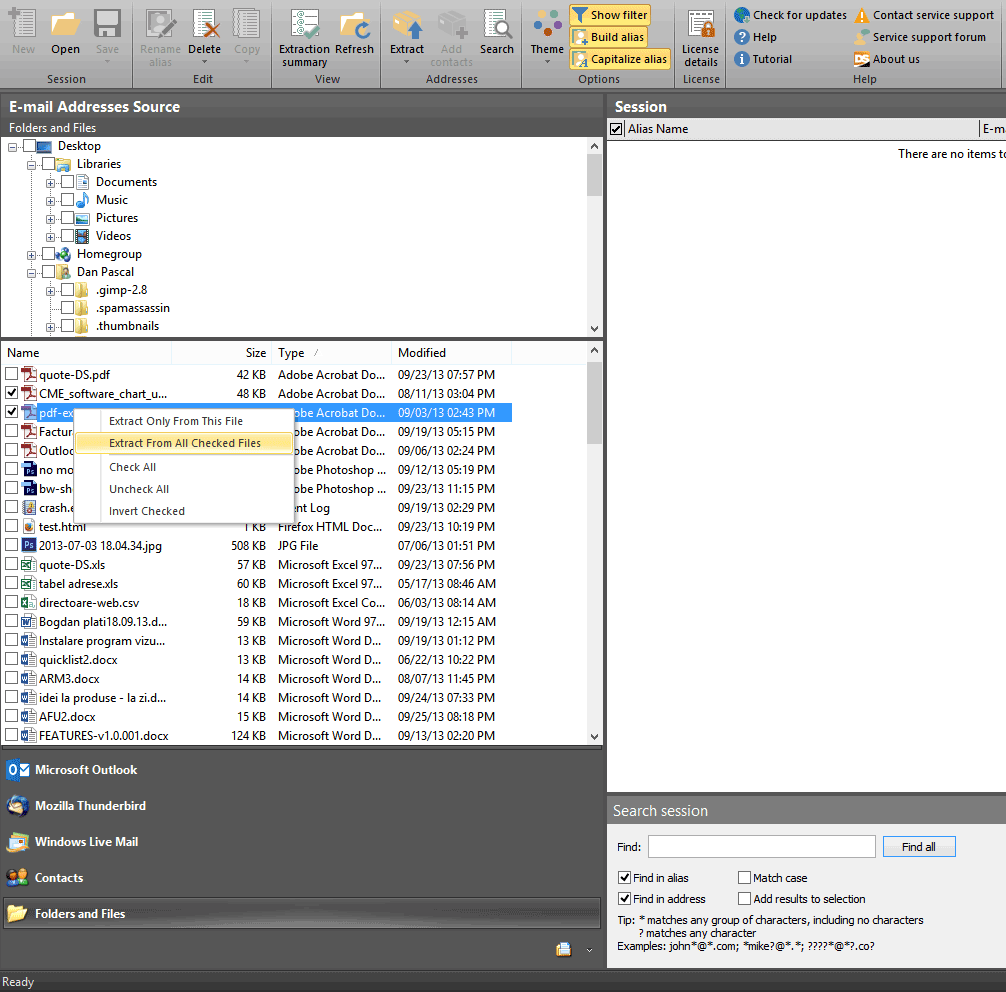Sort files by the Size column
This screenshot has width=1006, height=992.
click(221, 353)
